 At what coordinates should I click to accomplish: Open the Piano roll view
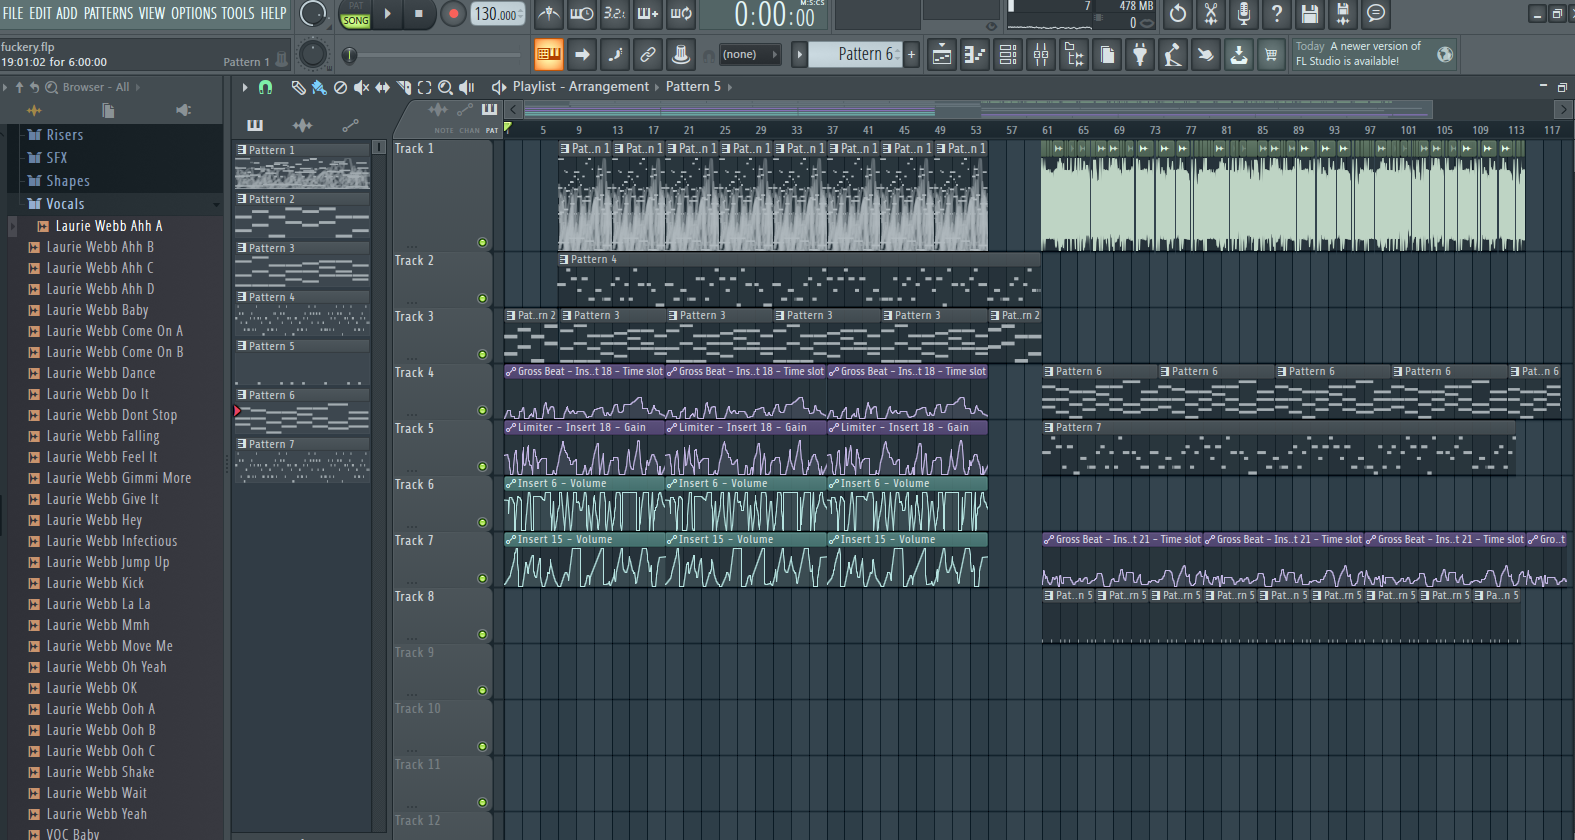point(975,55)
